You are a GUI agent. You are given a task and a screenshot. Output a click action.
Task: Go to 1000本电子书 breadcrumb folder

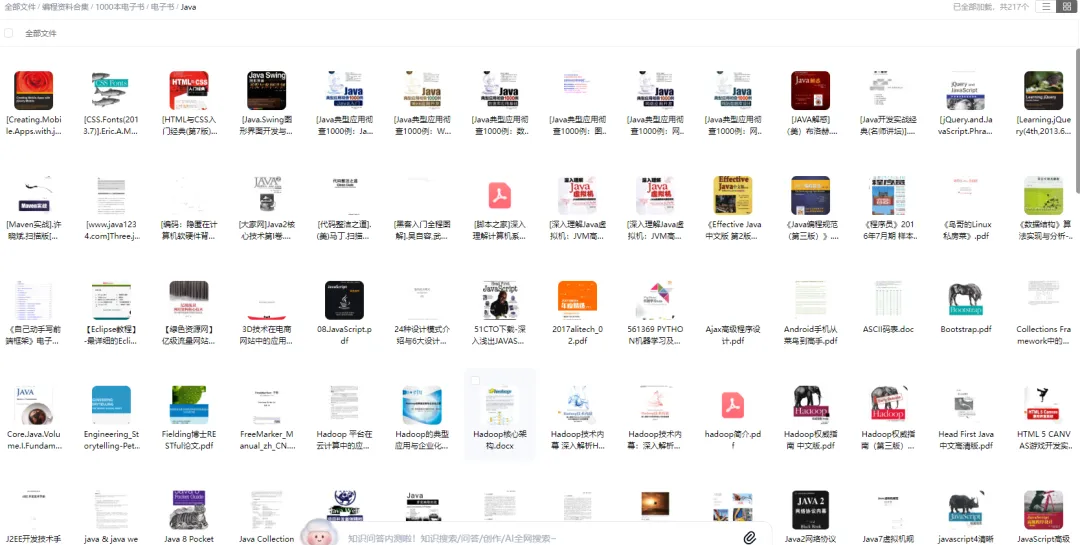pyautogui.click(x=118, y=7)
